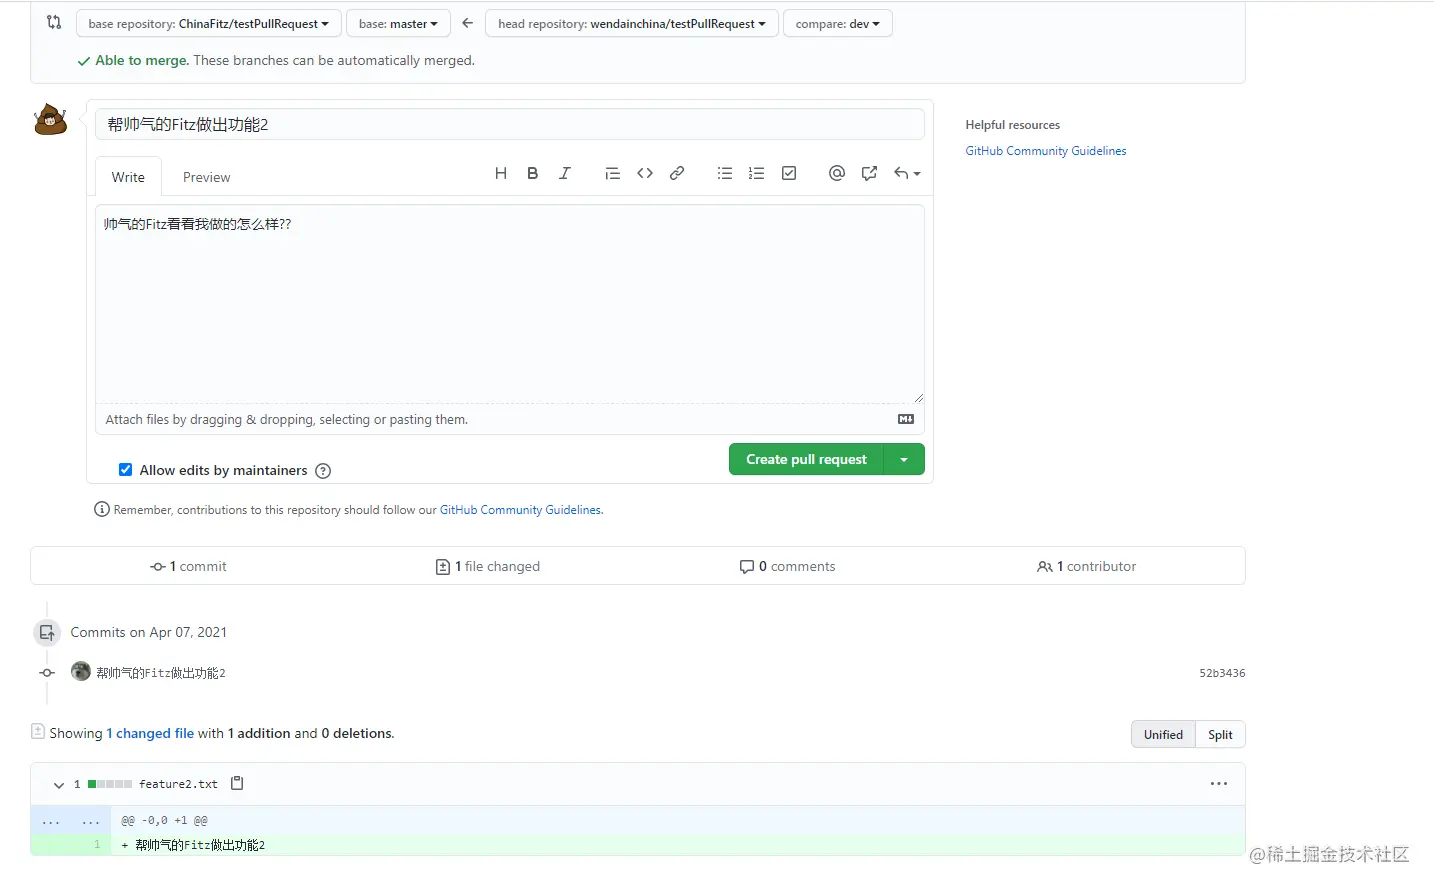This screenshot has height=889, width=1434.
Task: Click the Commits on Apr 07, 2021 text
Action: [148, 632]
